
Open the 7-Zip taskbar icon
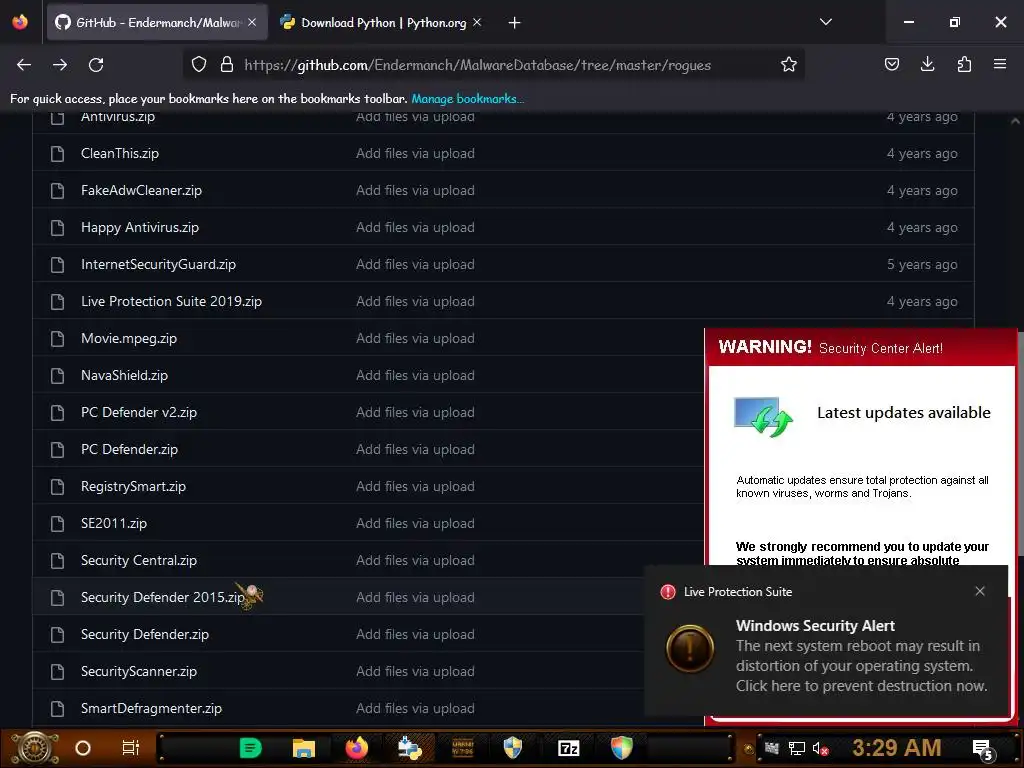coord(569,748)
